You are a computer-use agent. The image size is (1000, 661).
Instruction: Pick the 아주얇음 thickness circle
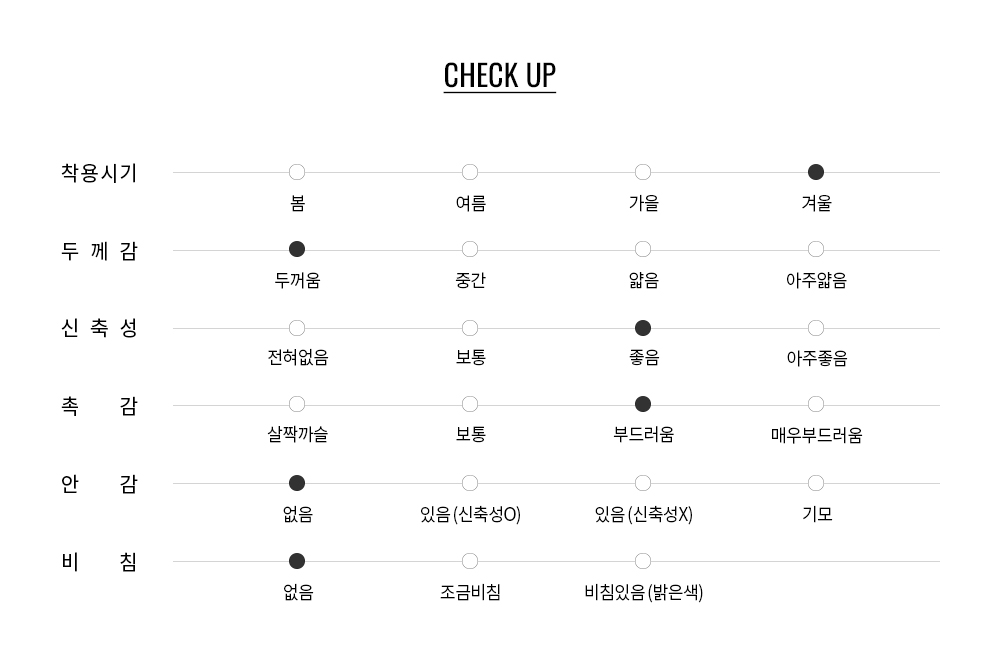[816, 249]
